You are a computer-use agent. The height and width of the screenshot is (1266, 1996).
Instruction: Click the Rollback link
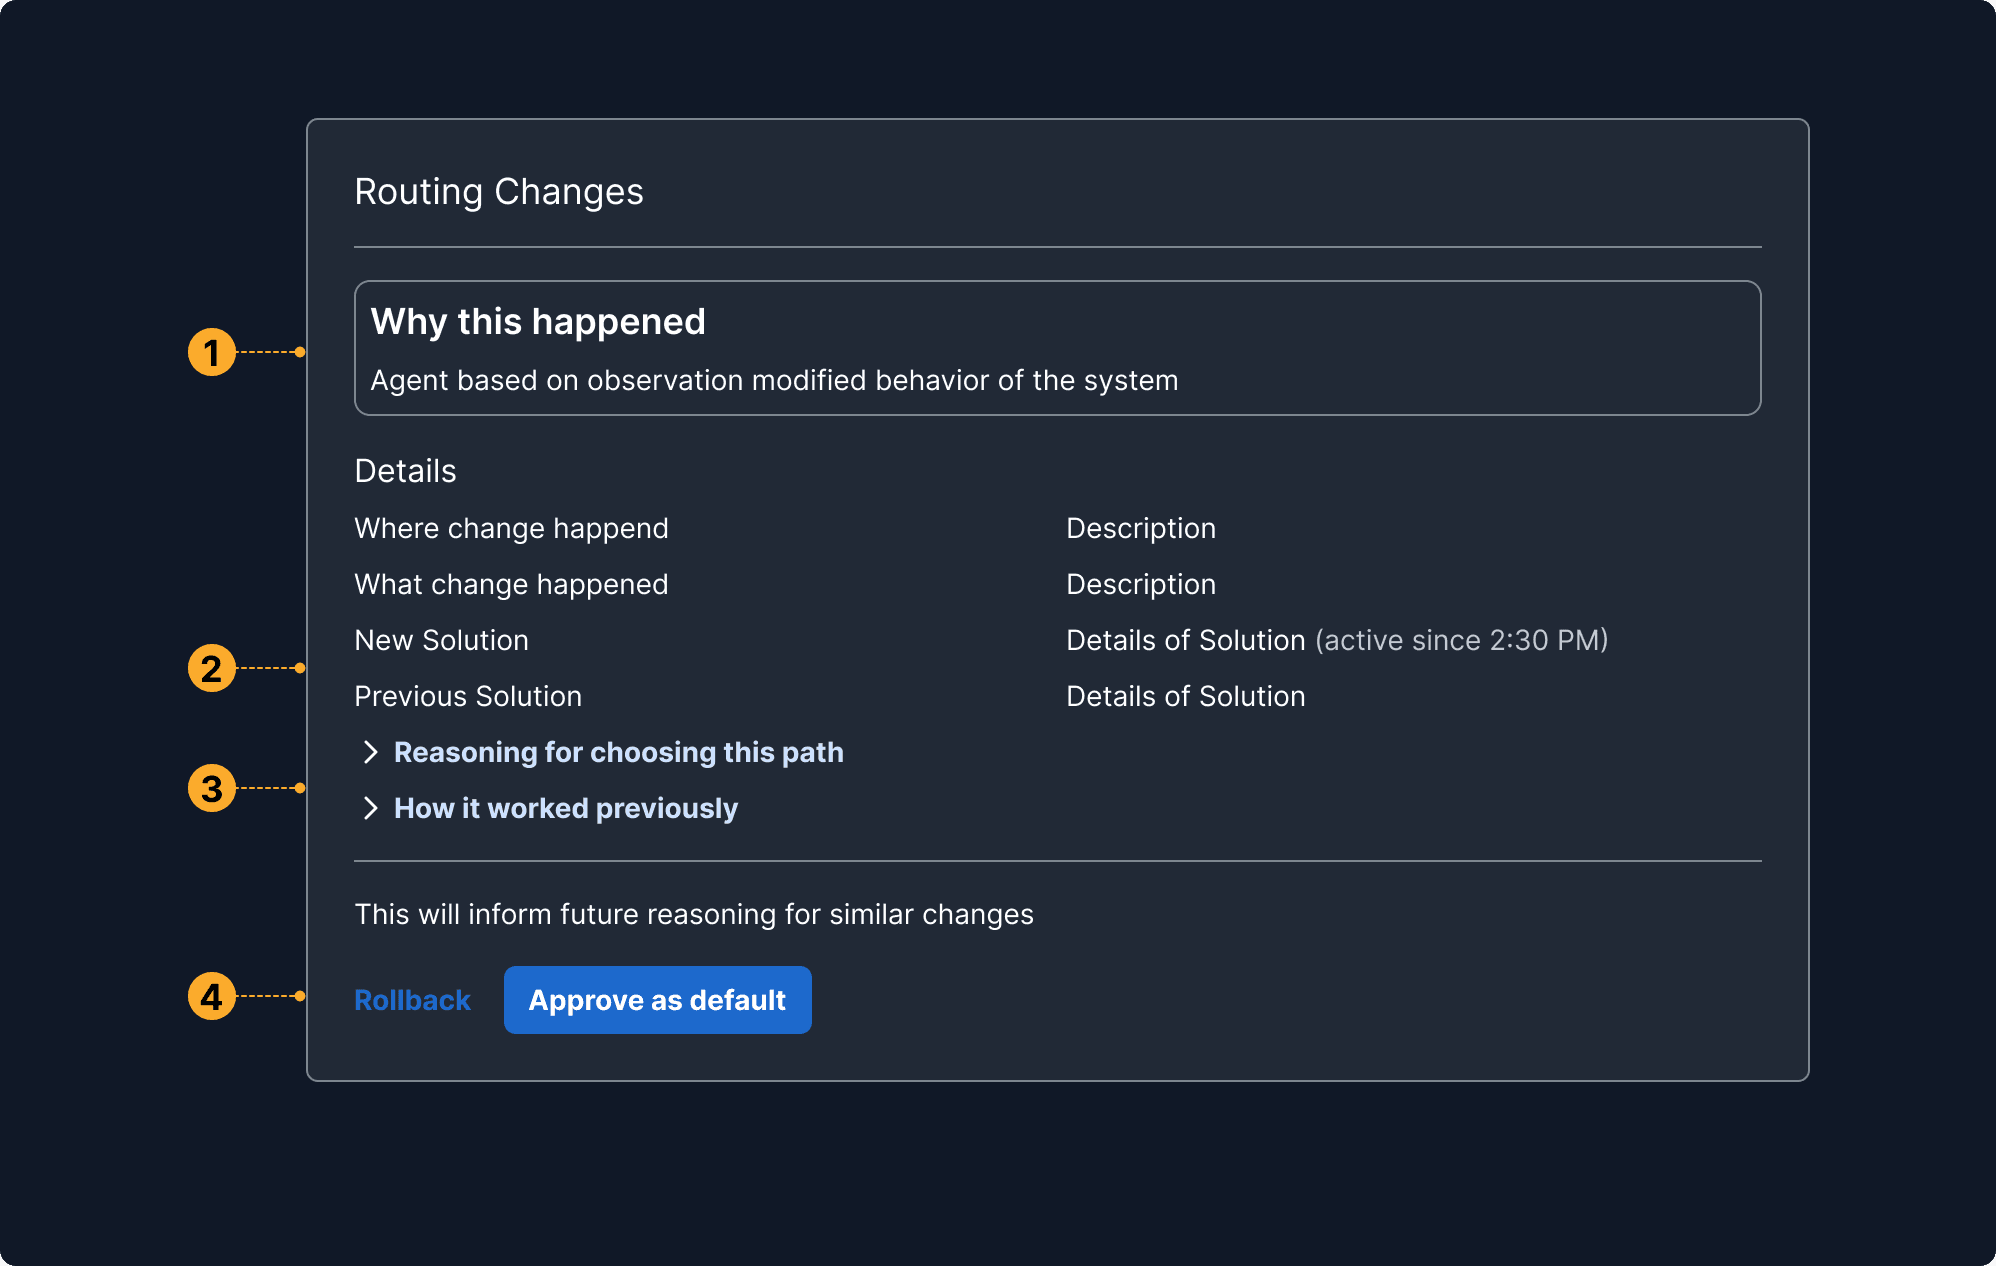point(412,1001)
